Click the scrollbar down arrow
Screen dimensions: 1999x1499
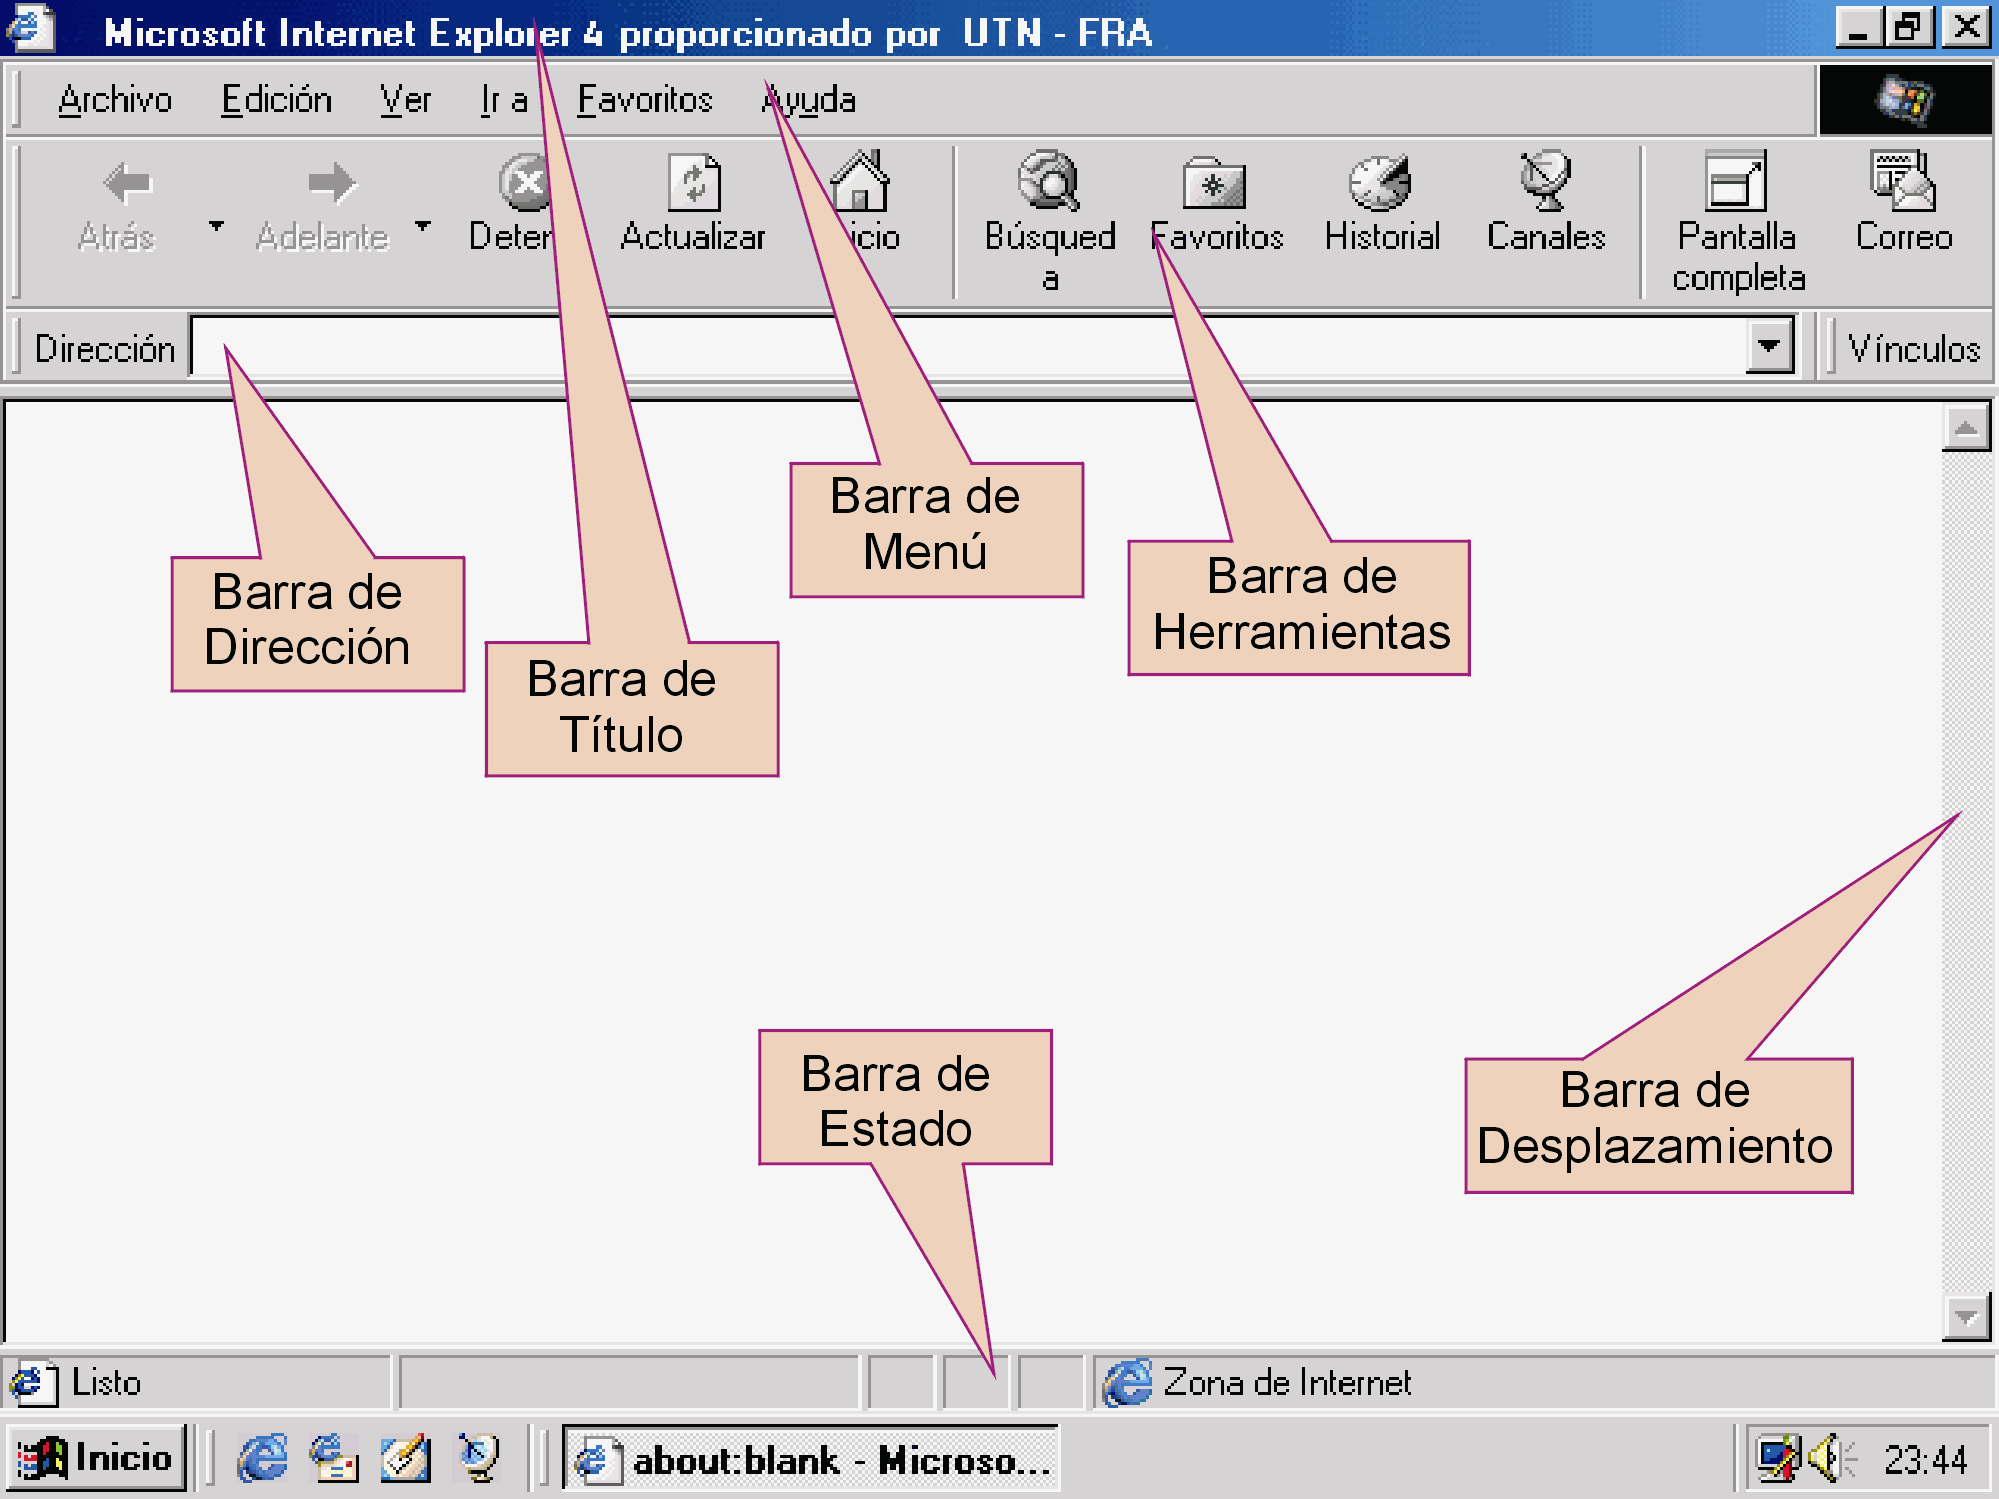coord(1965,1318)
